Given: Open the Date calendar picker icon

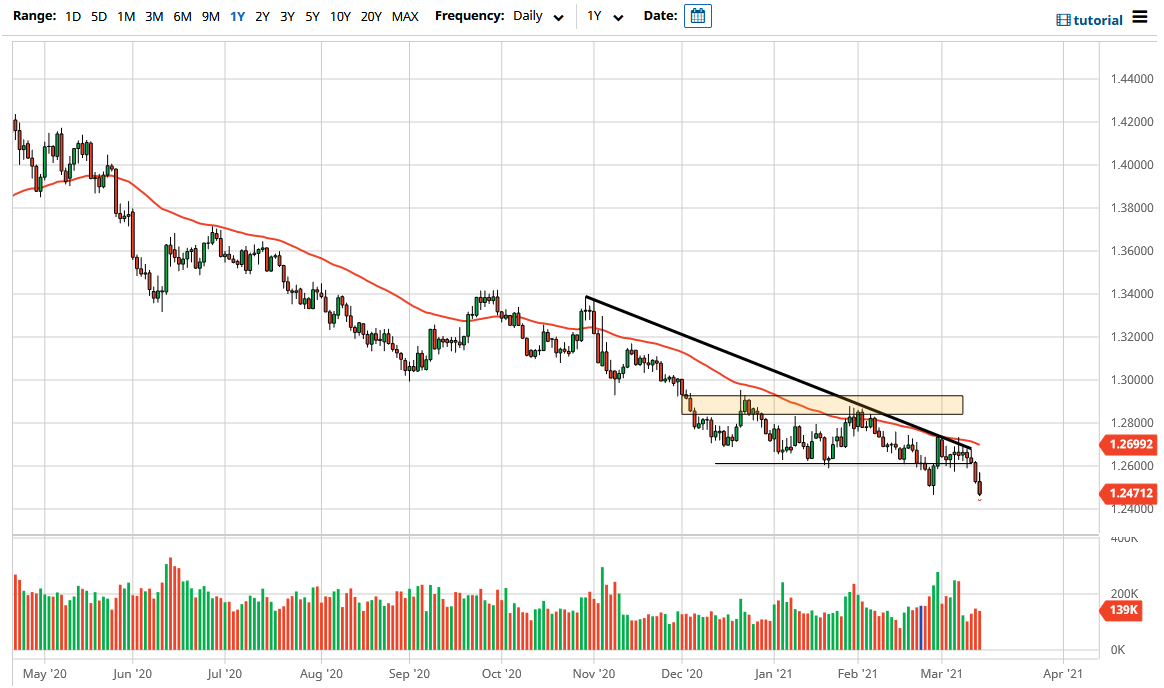Looking at the screenshot, I should click(x=697, y=16).
